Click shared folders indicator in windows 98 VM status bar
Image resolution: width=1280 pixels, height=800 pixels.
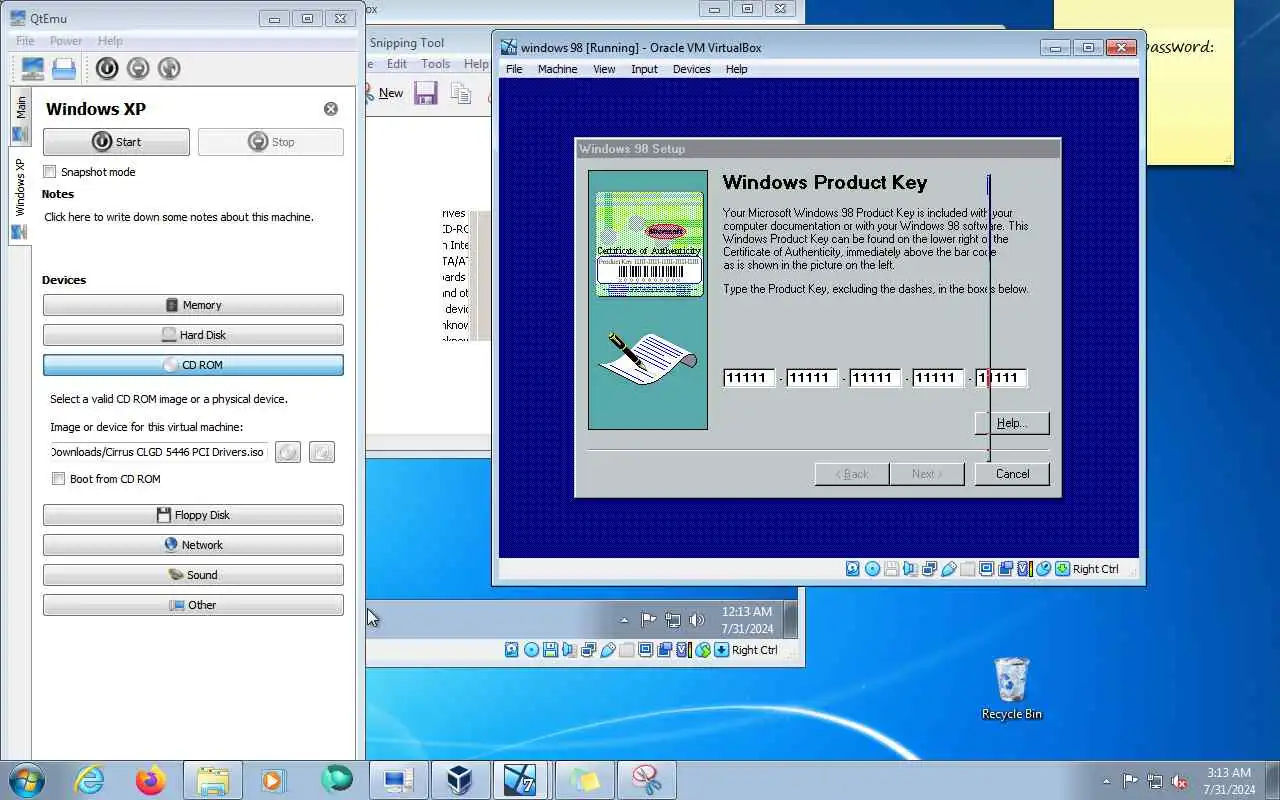967,569
